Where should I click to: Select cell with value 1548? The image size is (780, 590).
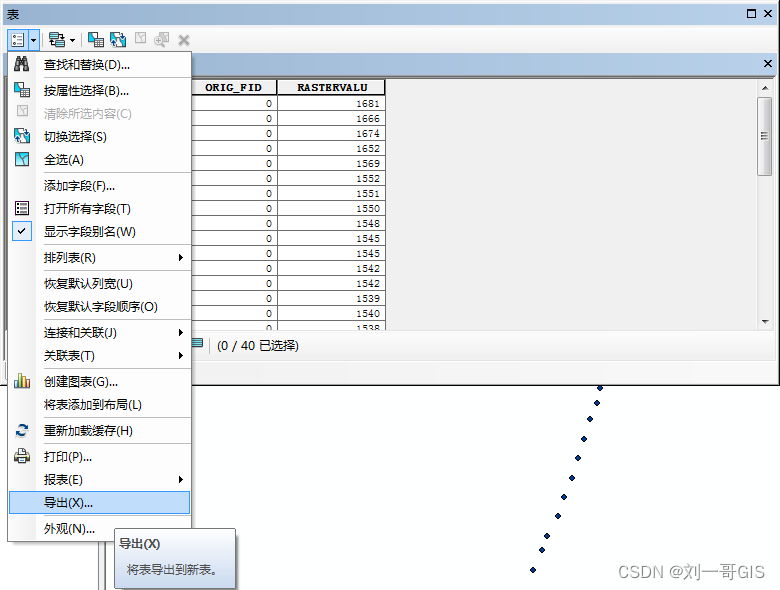[332, 223]
